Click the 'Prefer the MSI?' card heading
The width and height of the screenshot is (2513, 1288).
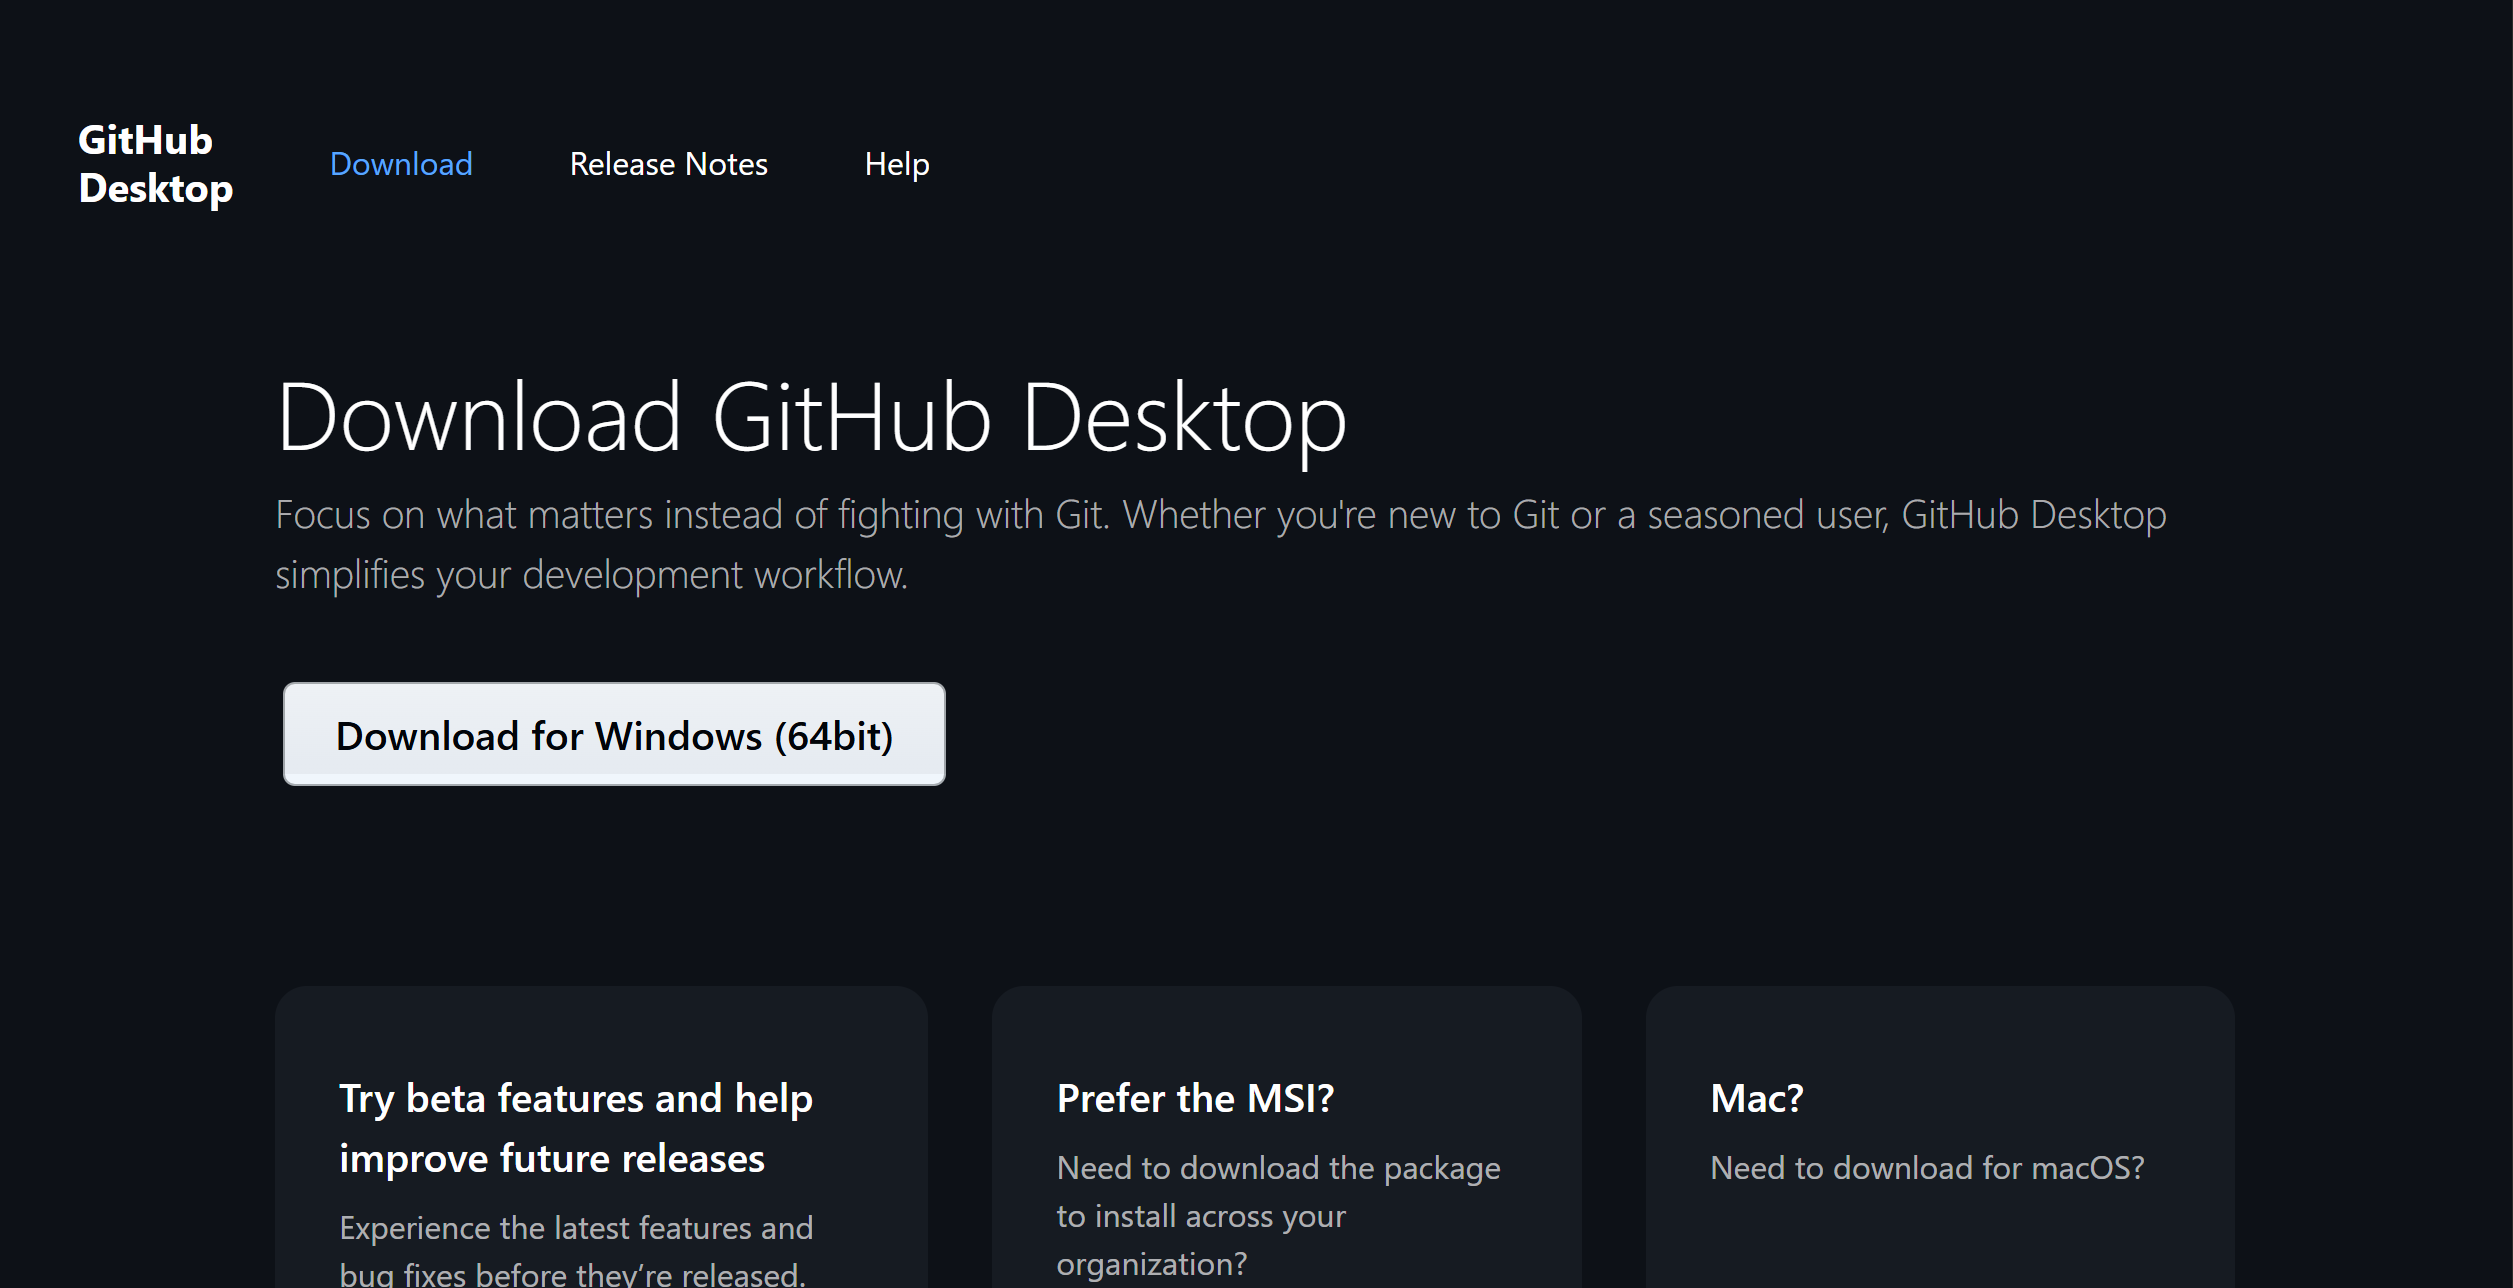coord(1195,1098)
